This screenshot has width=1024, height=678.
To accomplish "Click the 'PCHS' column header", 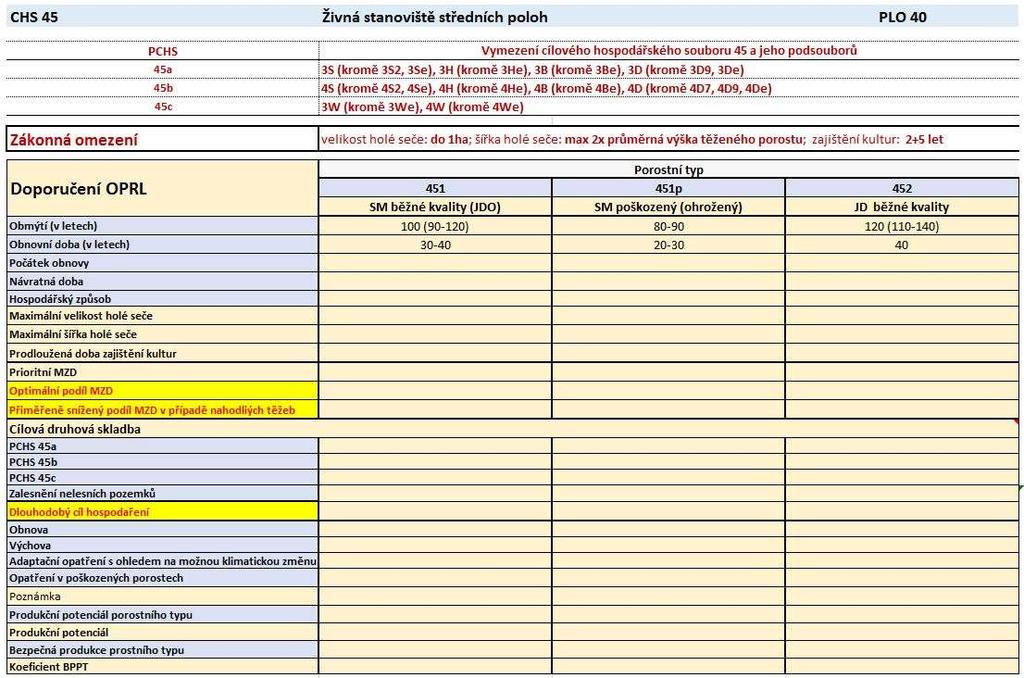I will click(x=163, y=51).
